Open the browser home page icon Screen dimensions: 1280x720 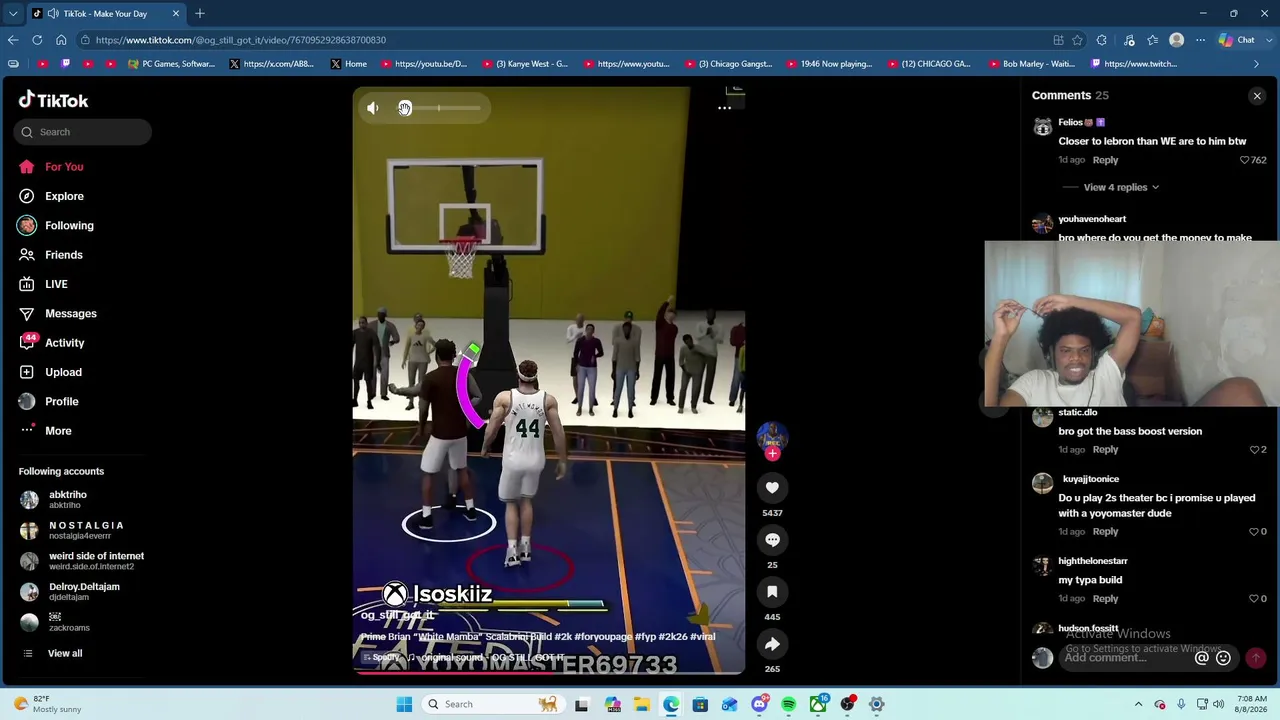61,40
